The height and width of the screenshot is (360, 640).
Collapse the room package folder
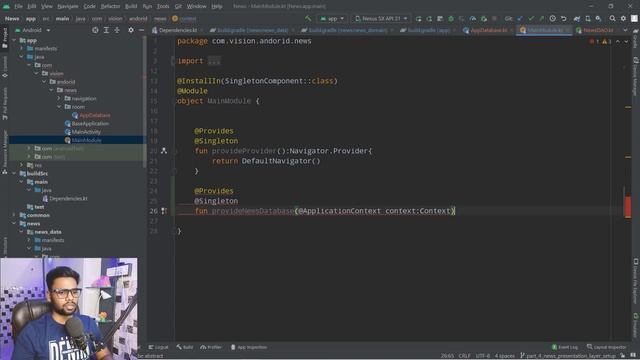tap(59, 107)
